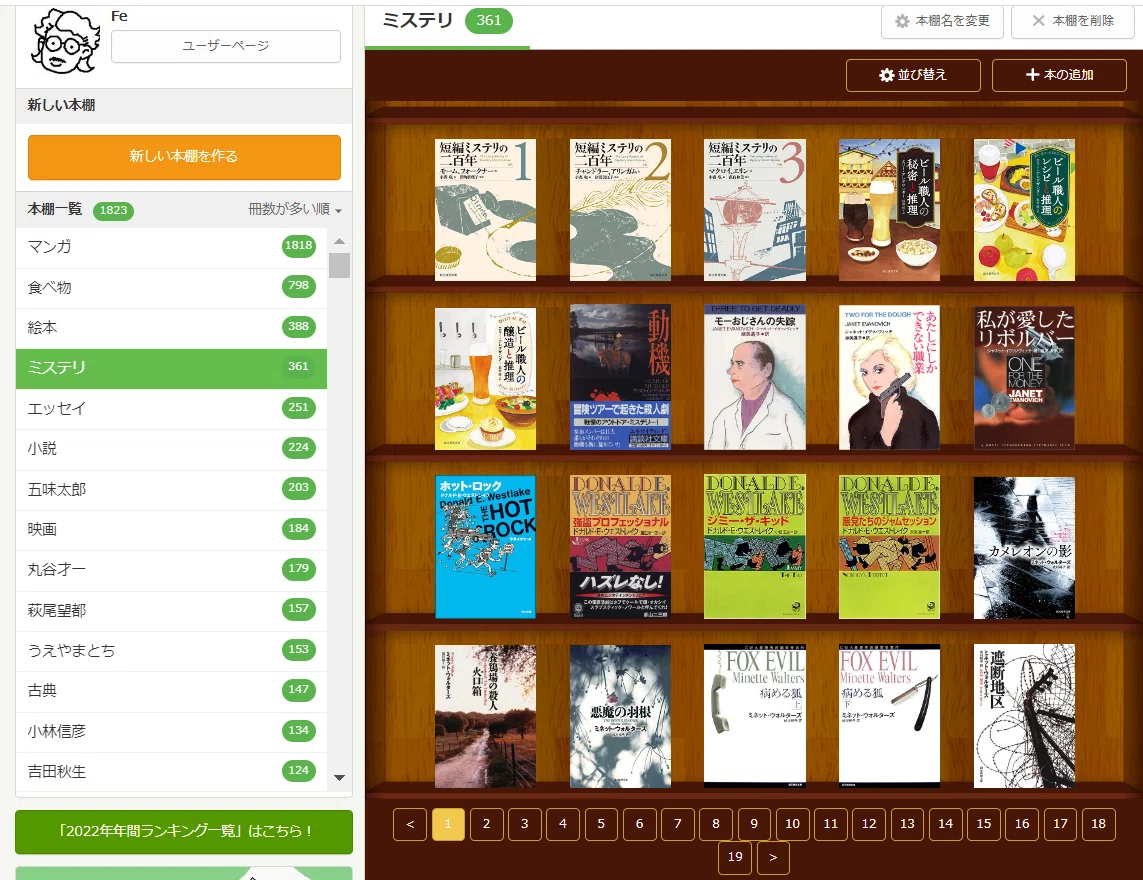Viewport: 1143px width, 880px height.
Task: Select the 吉田秋生 bookshelf
Action: [x=171, y=771]
